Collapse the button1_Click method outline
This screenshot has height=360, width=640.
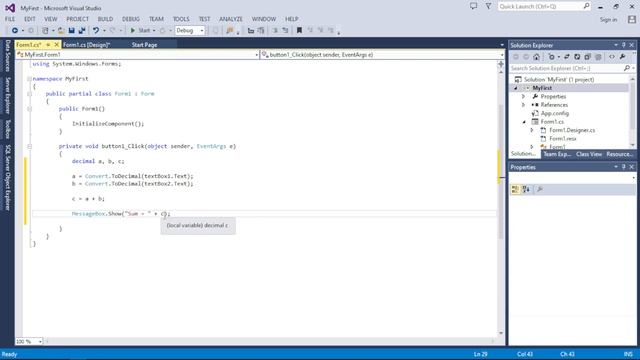pos(29,146)
